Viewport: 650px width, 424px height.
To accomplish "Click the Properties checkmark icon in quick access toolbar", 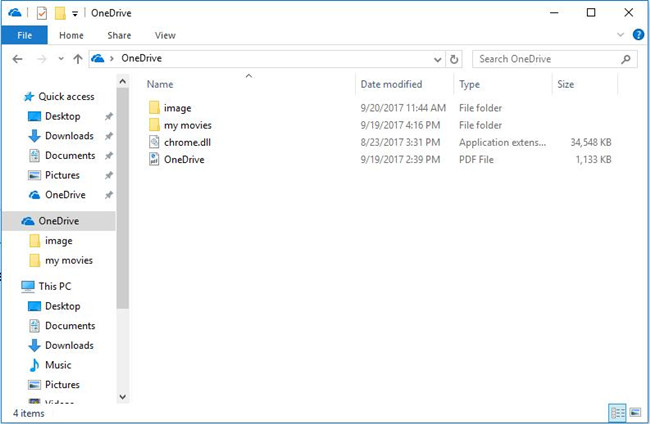I will [41, 13].
